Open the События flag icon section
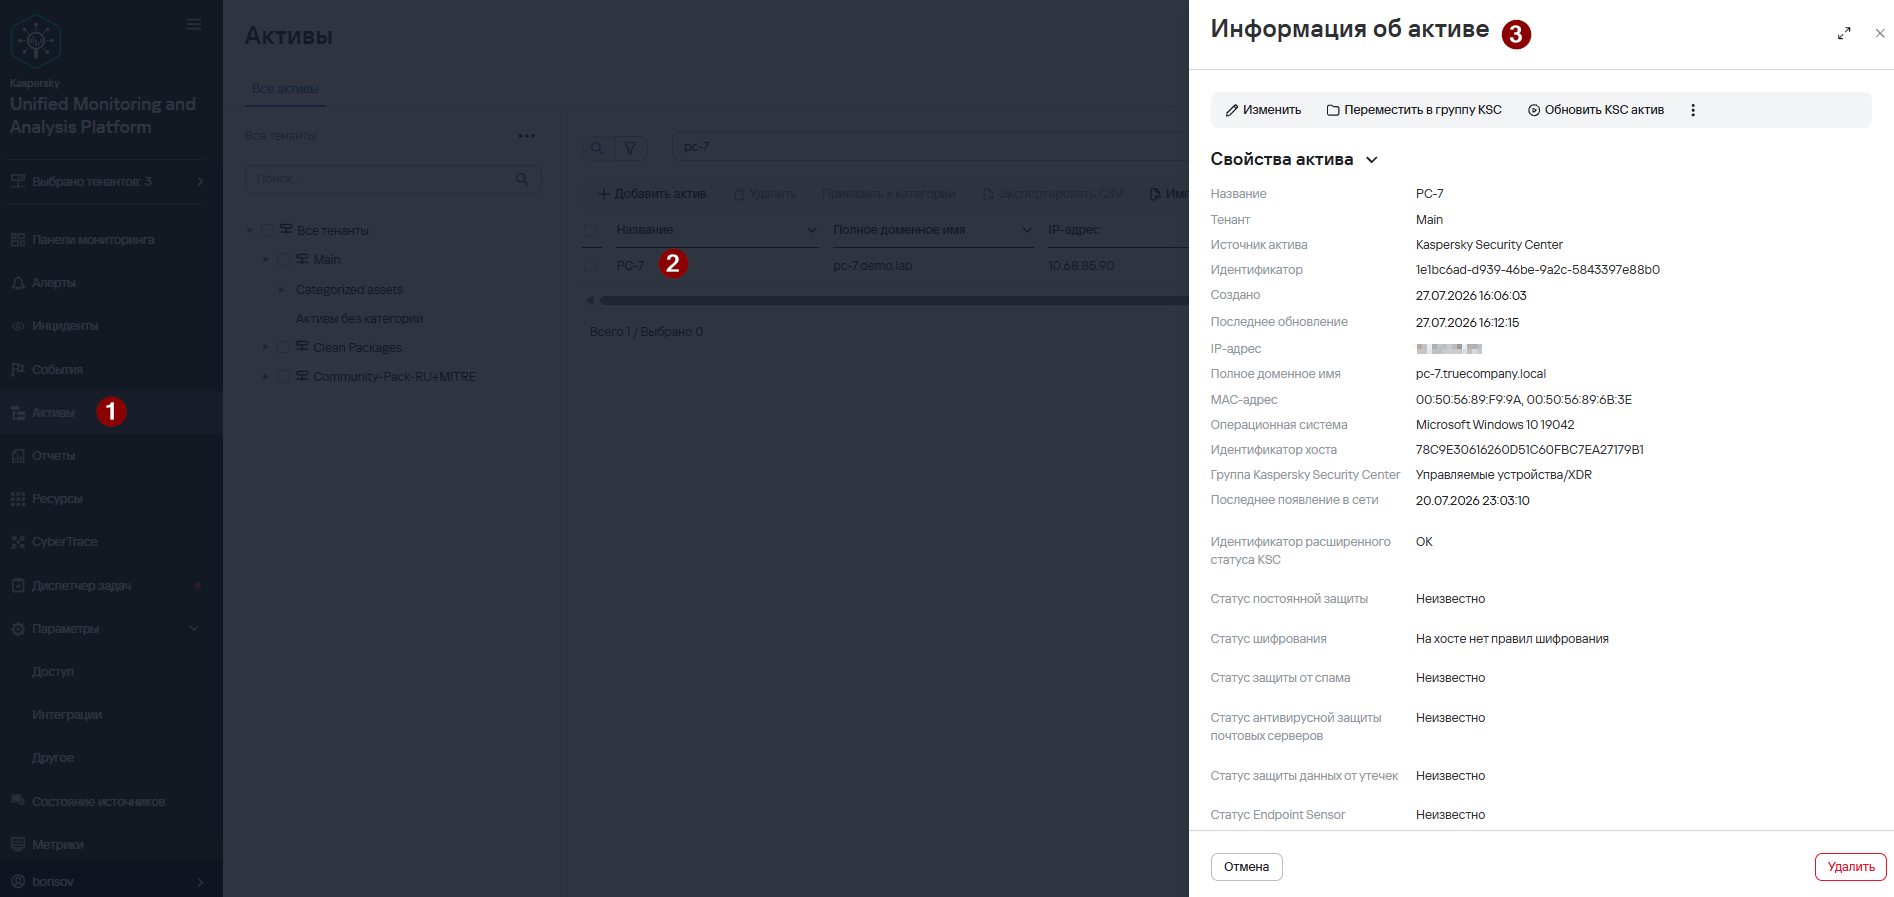Image resolution: width=1894 pixels, height=897 pixels. (x=18, y=369)
